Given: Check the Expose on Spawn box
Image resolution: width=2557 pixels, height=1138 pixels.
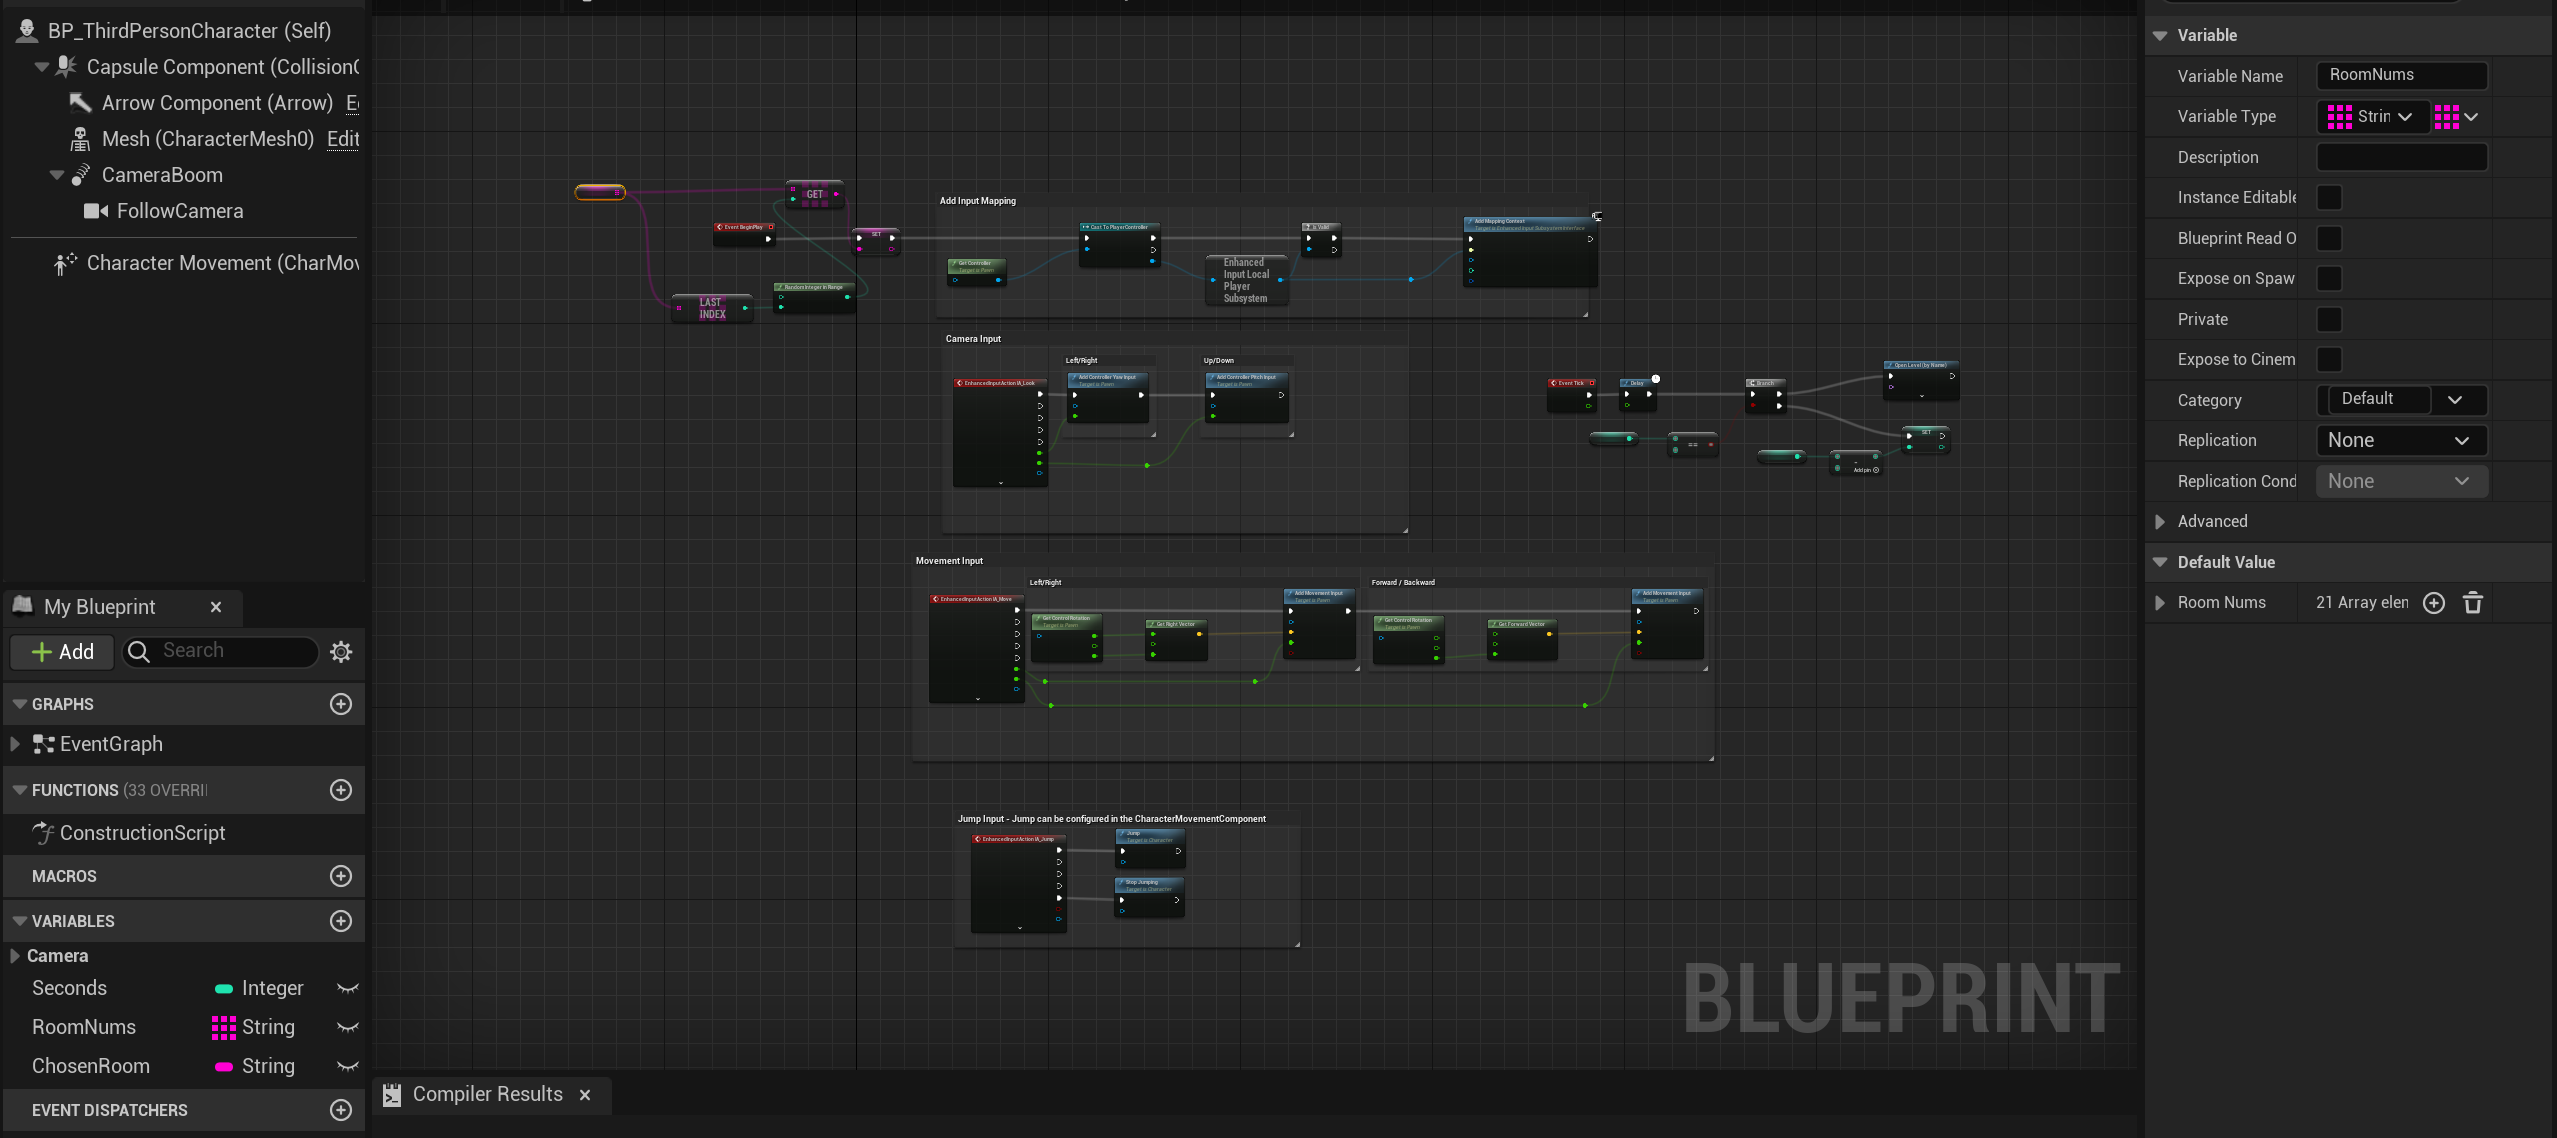Looking at the screenshot, I should pos(2329,279).
